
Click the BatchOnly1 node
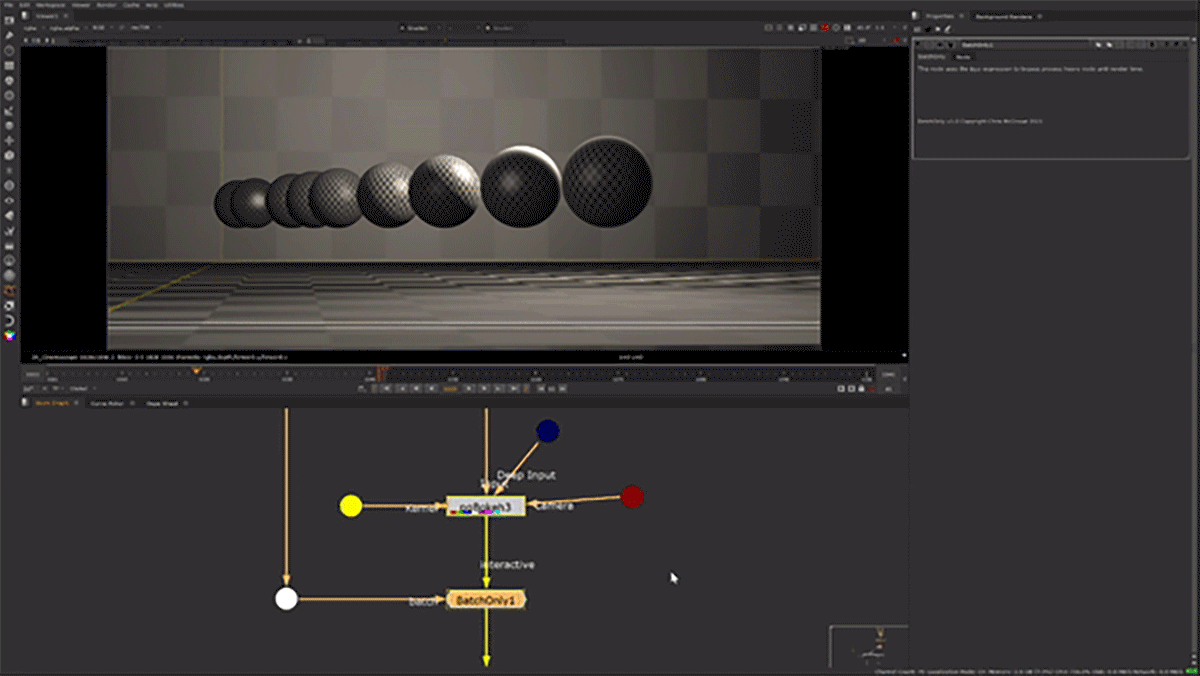(x=486, y=600)
